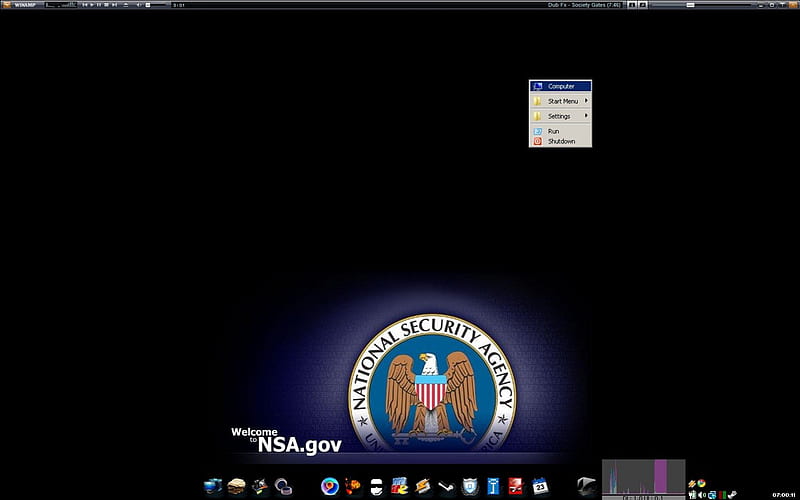Click the Winamp eject button

(126, 5)
